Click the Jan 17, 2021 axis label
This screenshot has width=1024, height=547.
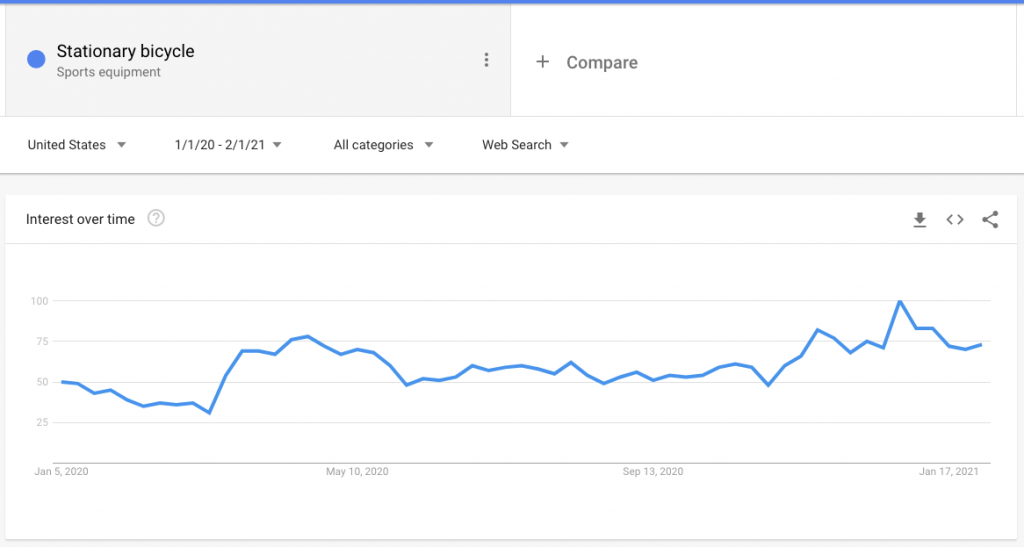tap(949, 471)
